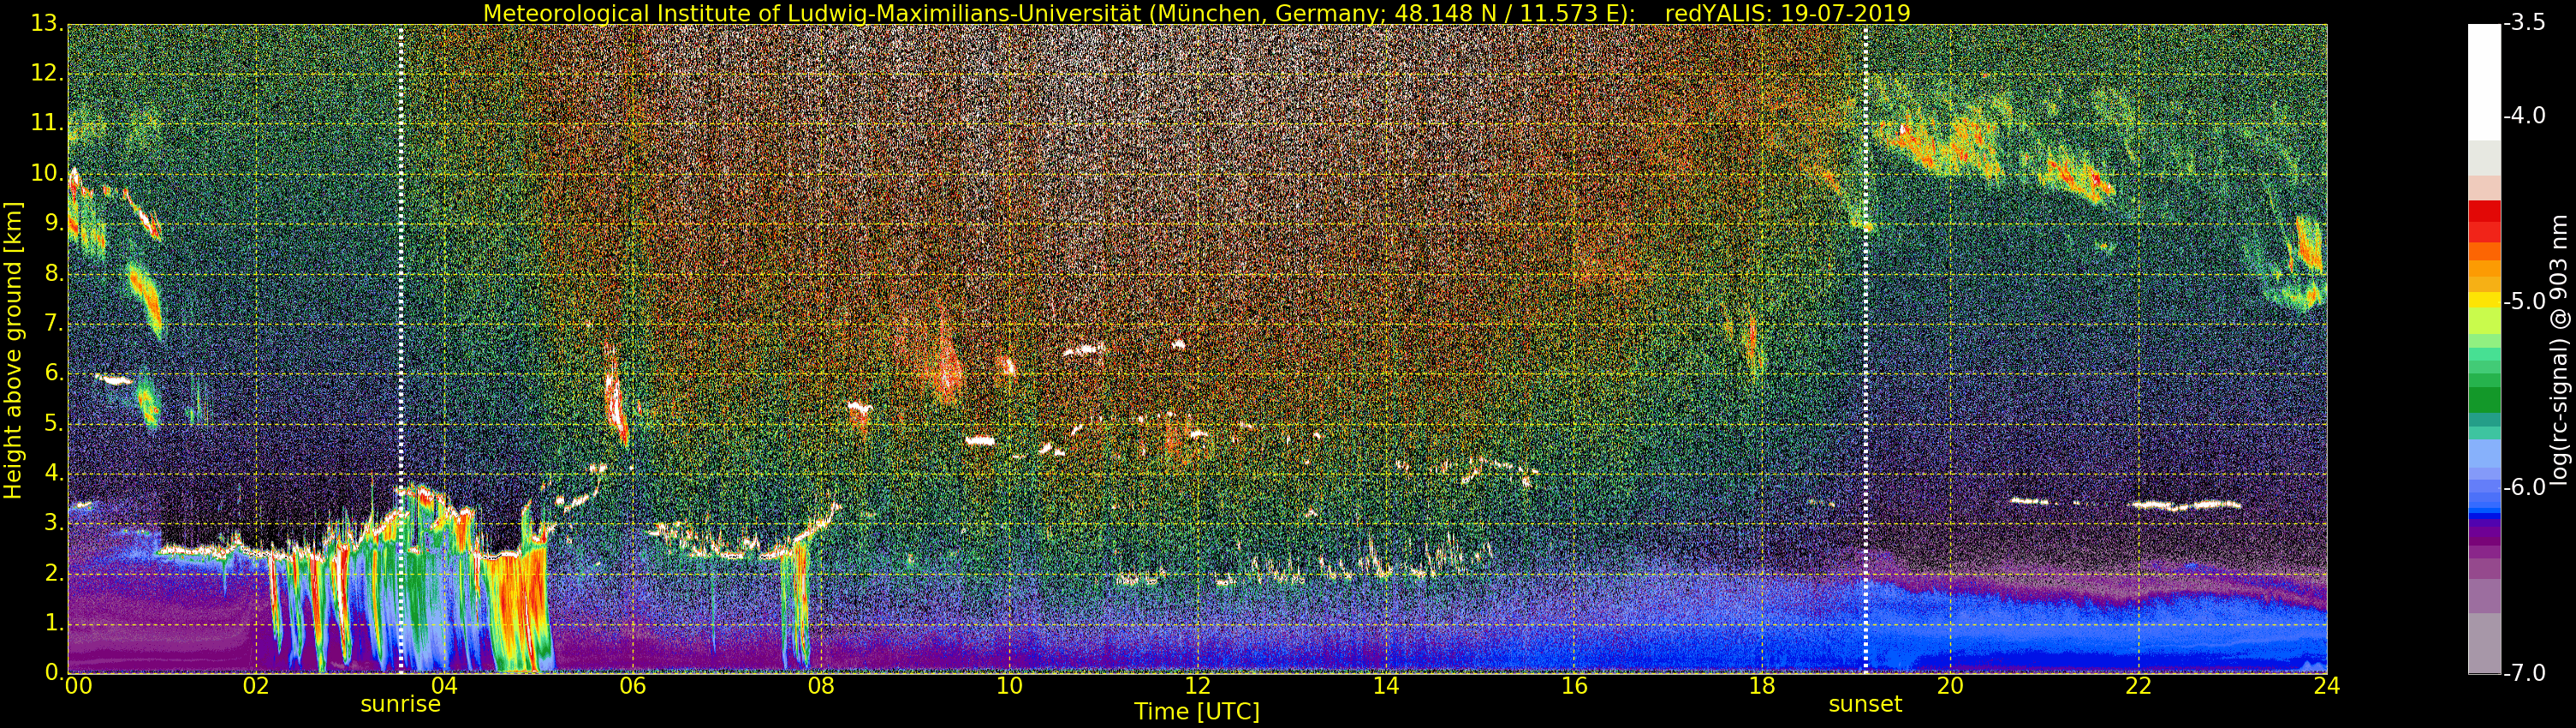The height and width of the screenshot is (728, 2576).
Task: Click the time axis tick label 22
Action: 2138,686
